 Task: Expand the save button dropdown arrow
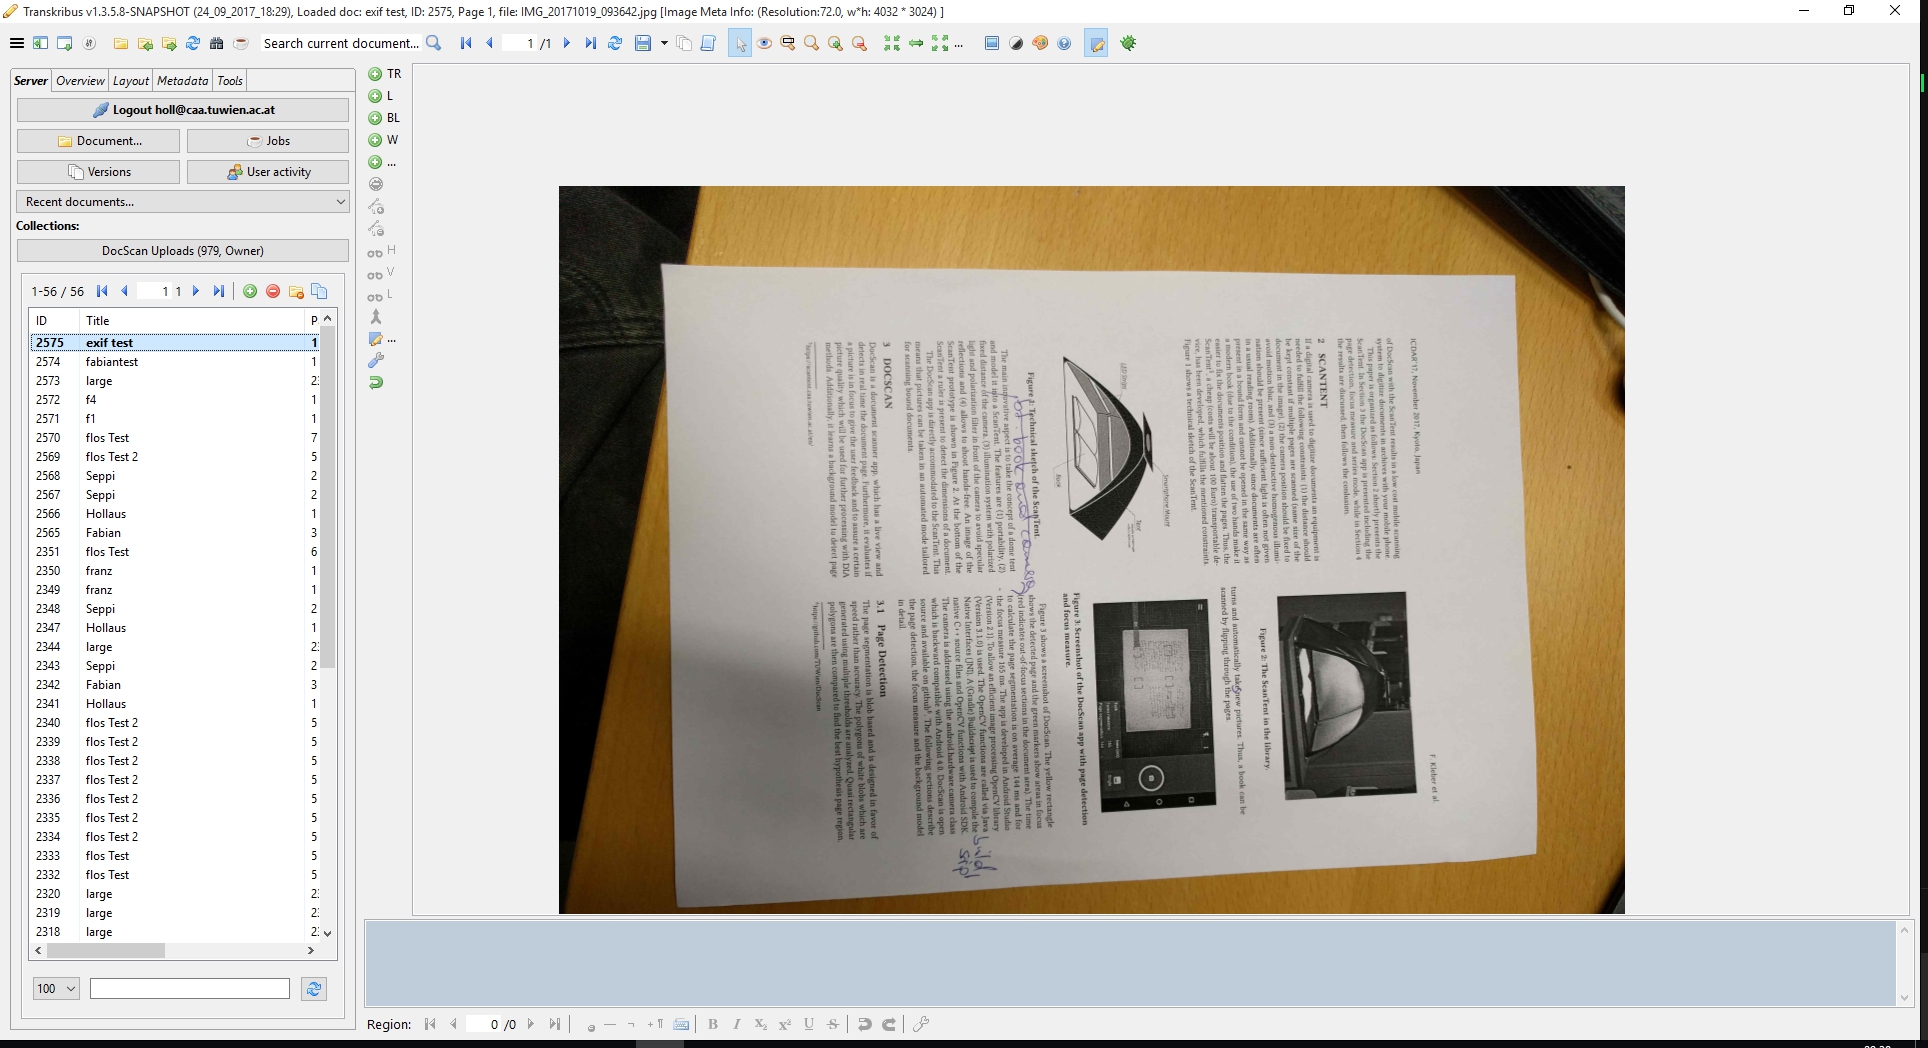click(663, 43)
